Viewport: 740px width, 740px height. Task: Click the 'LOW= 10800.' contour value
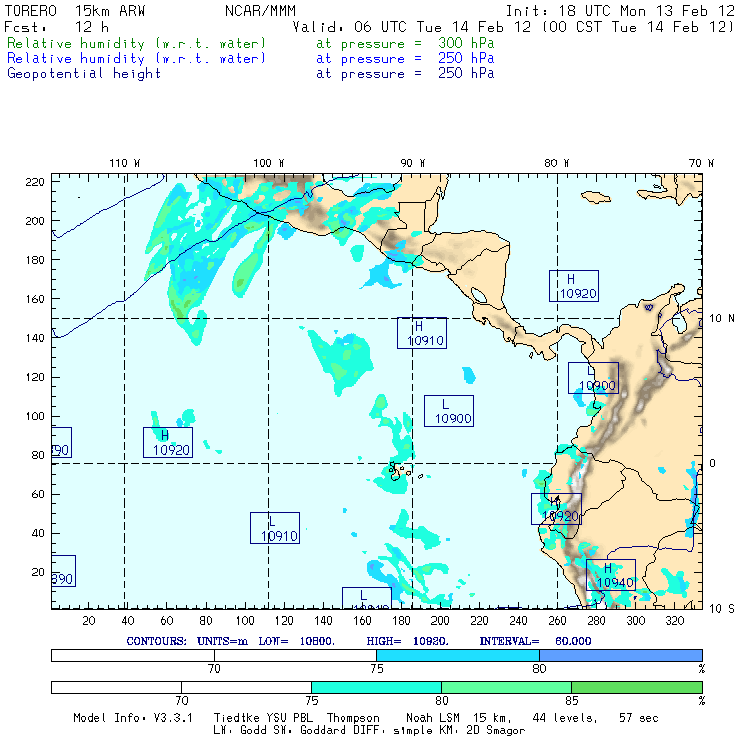[x=296, y=641]
